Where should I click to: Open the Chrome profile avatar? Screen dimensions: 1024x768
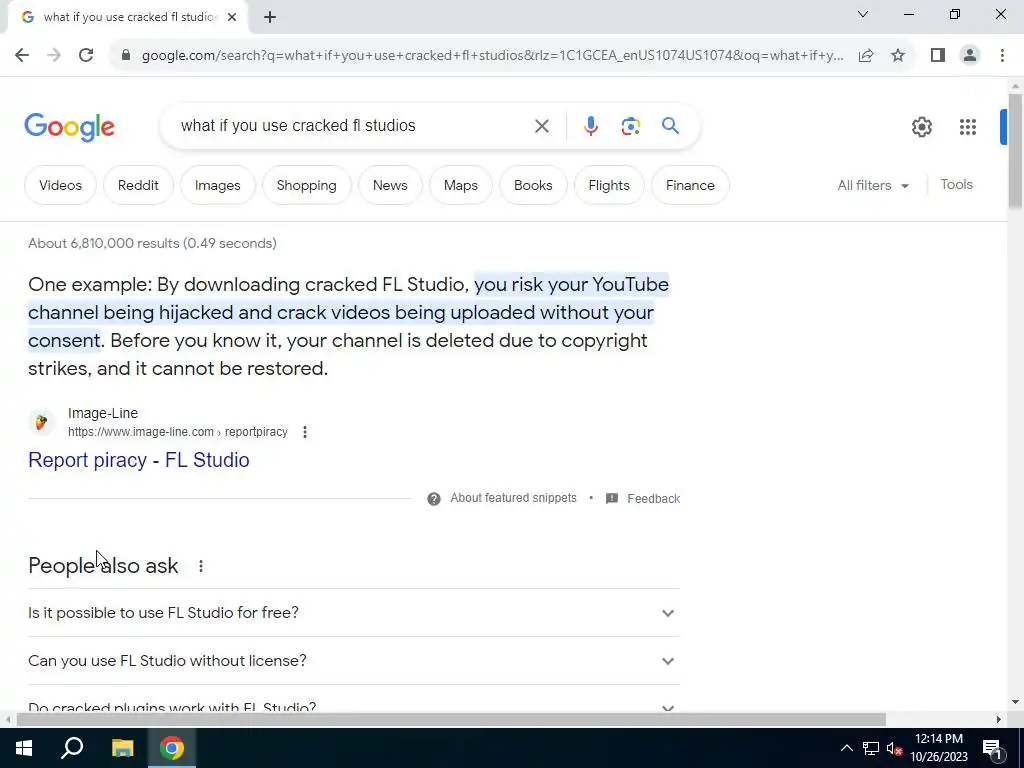[x=970, y=56]
